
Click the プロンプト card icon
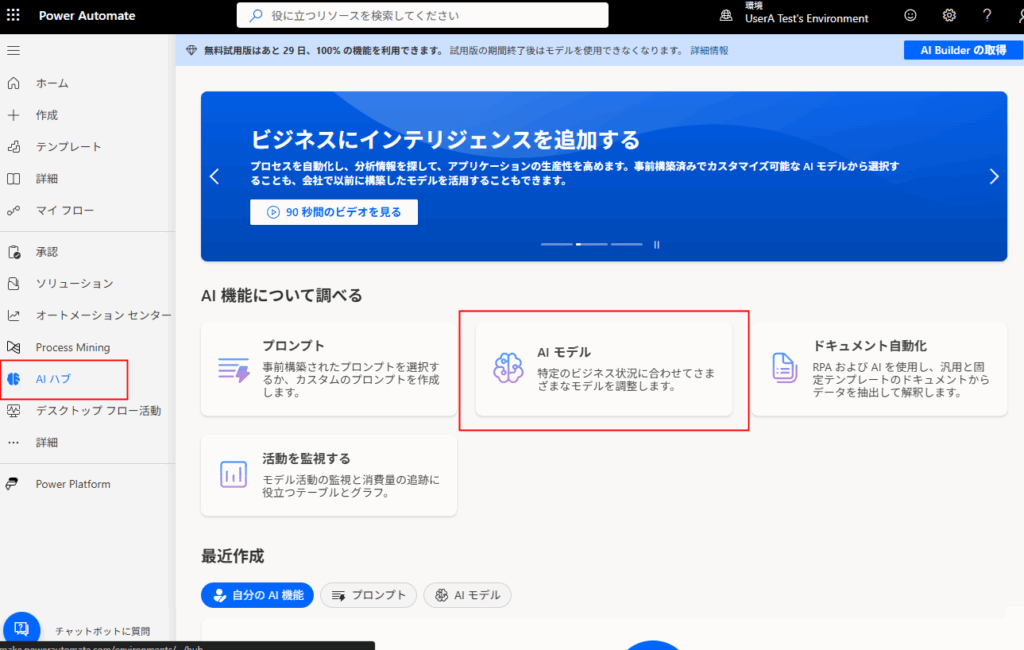234,370
